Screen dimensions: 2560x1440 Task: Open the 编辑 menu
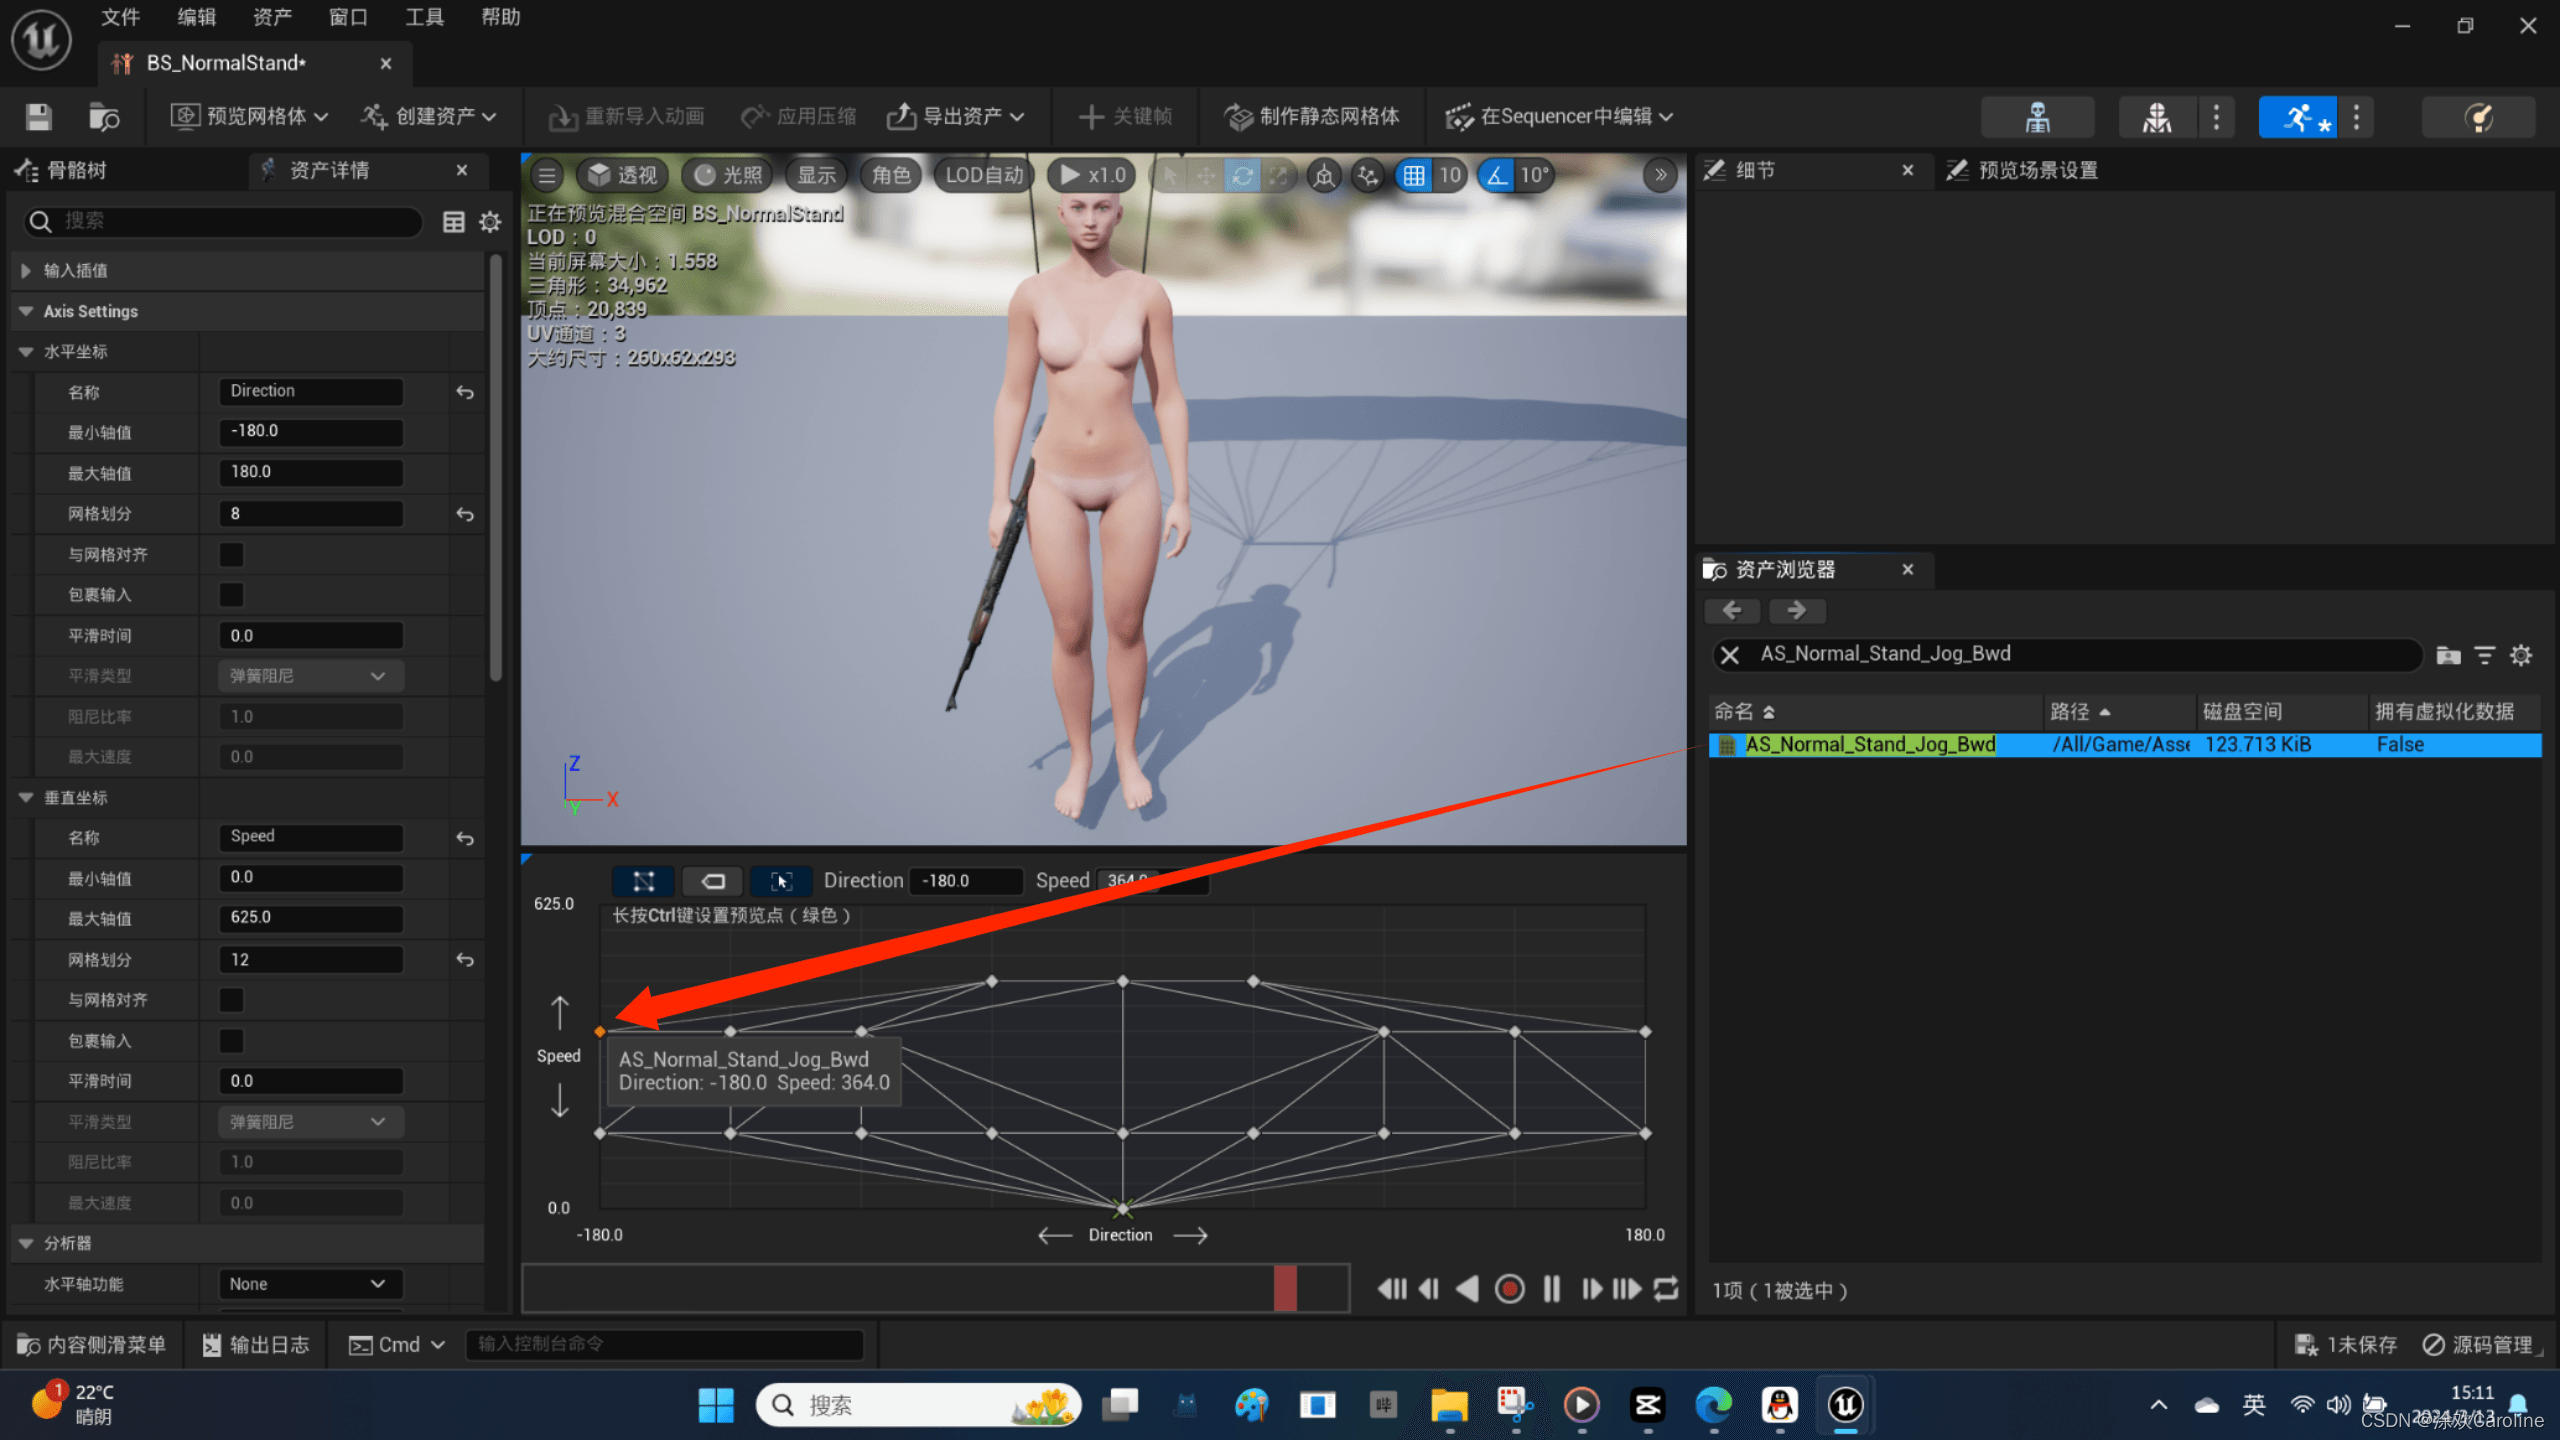(196, 17)
